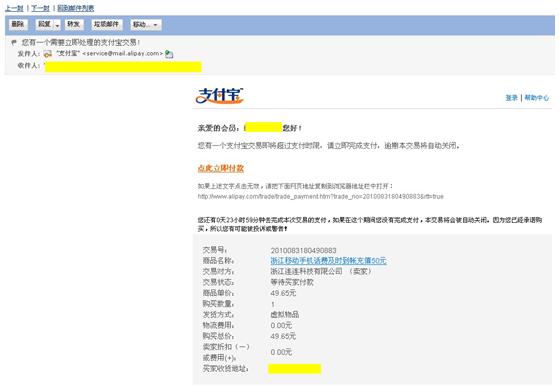Open the reply options dropdown arrow
The height and width of the screenshot is (388, 559).
(x=57, y=25)
